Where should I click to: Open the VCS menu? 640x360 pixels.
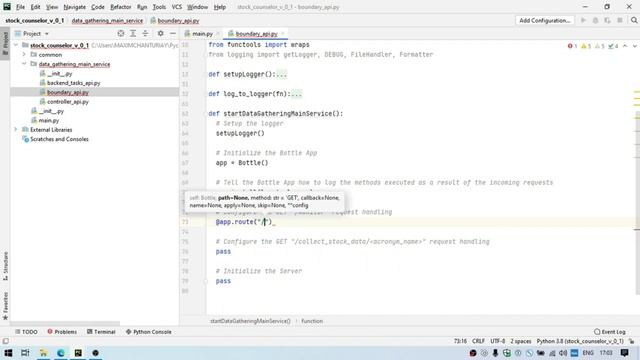177,7
